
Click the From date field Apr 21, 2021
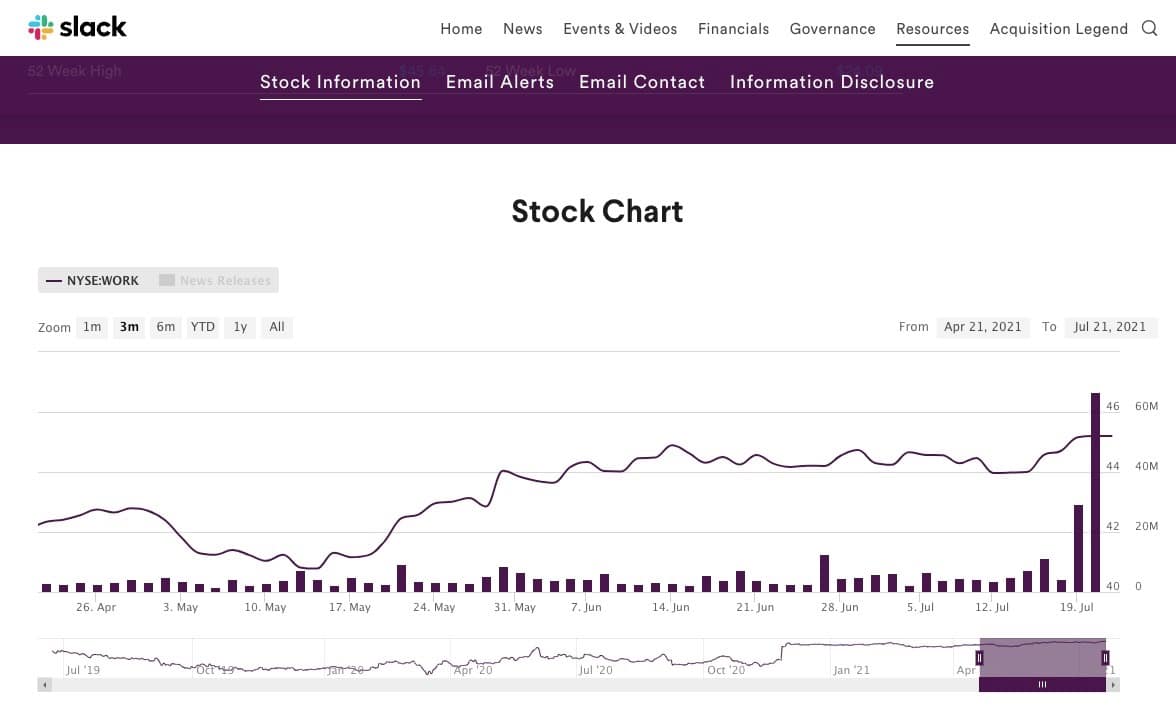tap(982, 327)
